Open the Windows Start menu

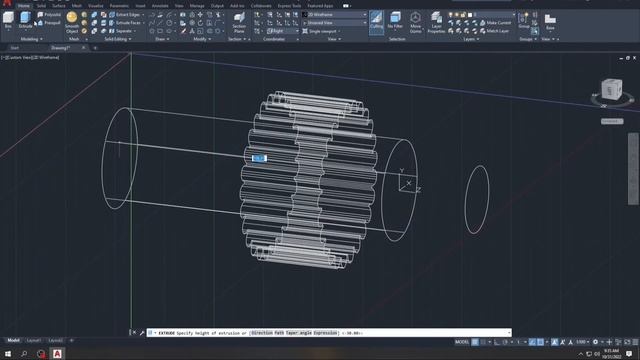point(8,353)
